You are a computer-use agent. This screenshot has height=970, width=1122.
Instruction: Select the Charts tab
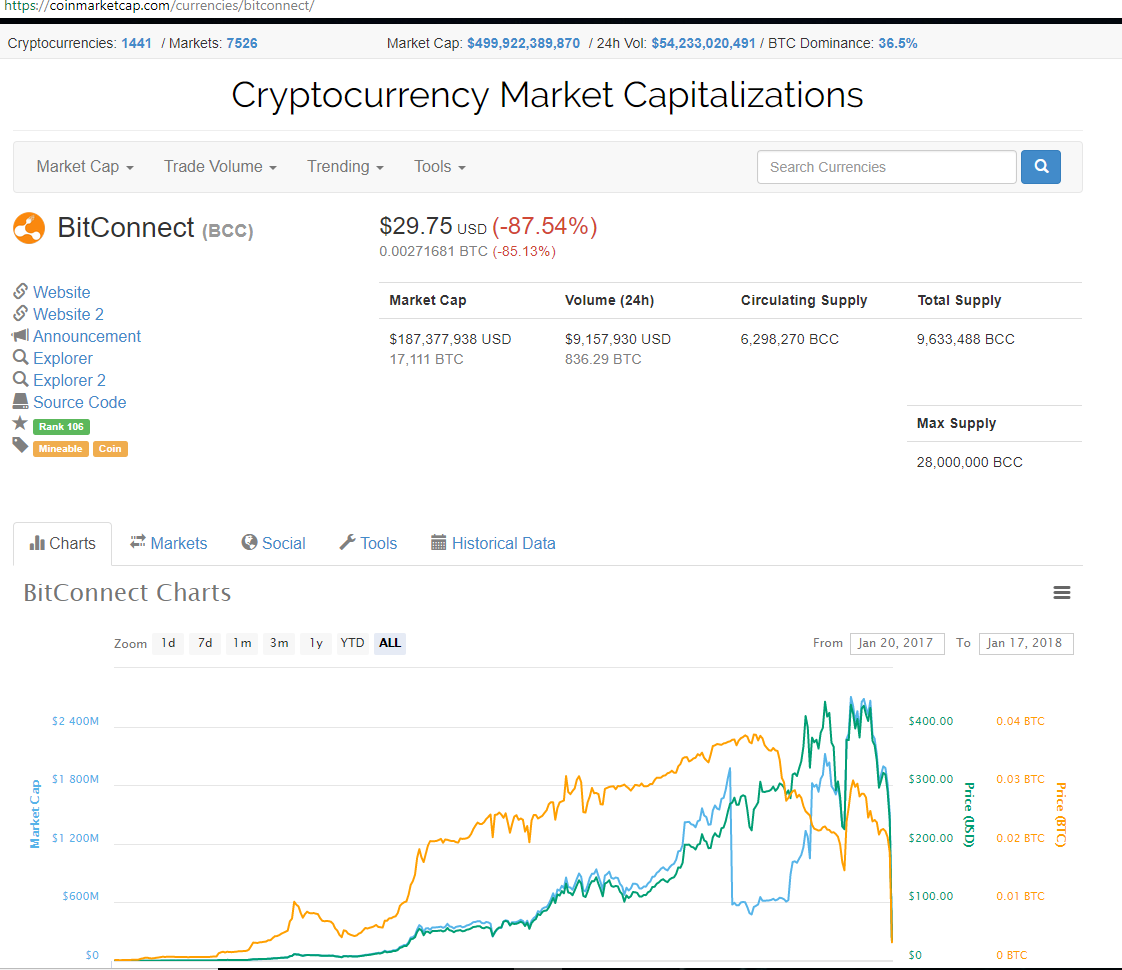click(62, 544)
